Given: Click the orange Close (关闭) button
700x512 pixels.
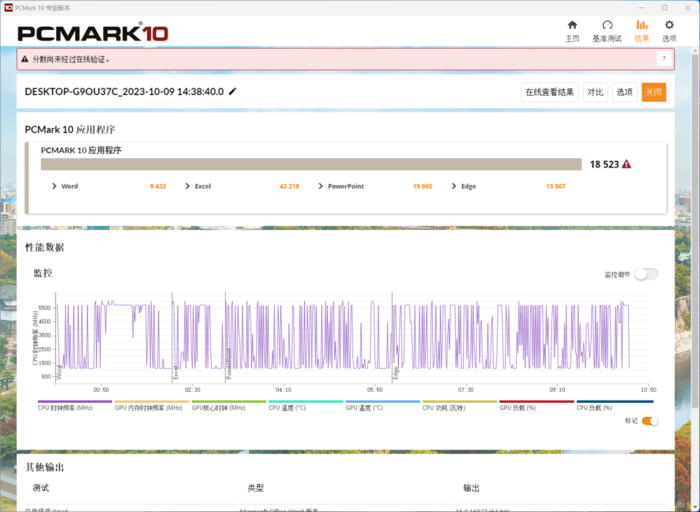Looking at the screenshot, I should [654, 92].
